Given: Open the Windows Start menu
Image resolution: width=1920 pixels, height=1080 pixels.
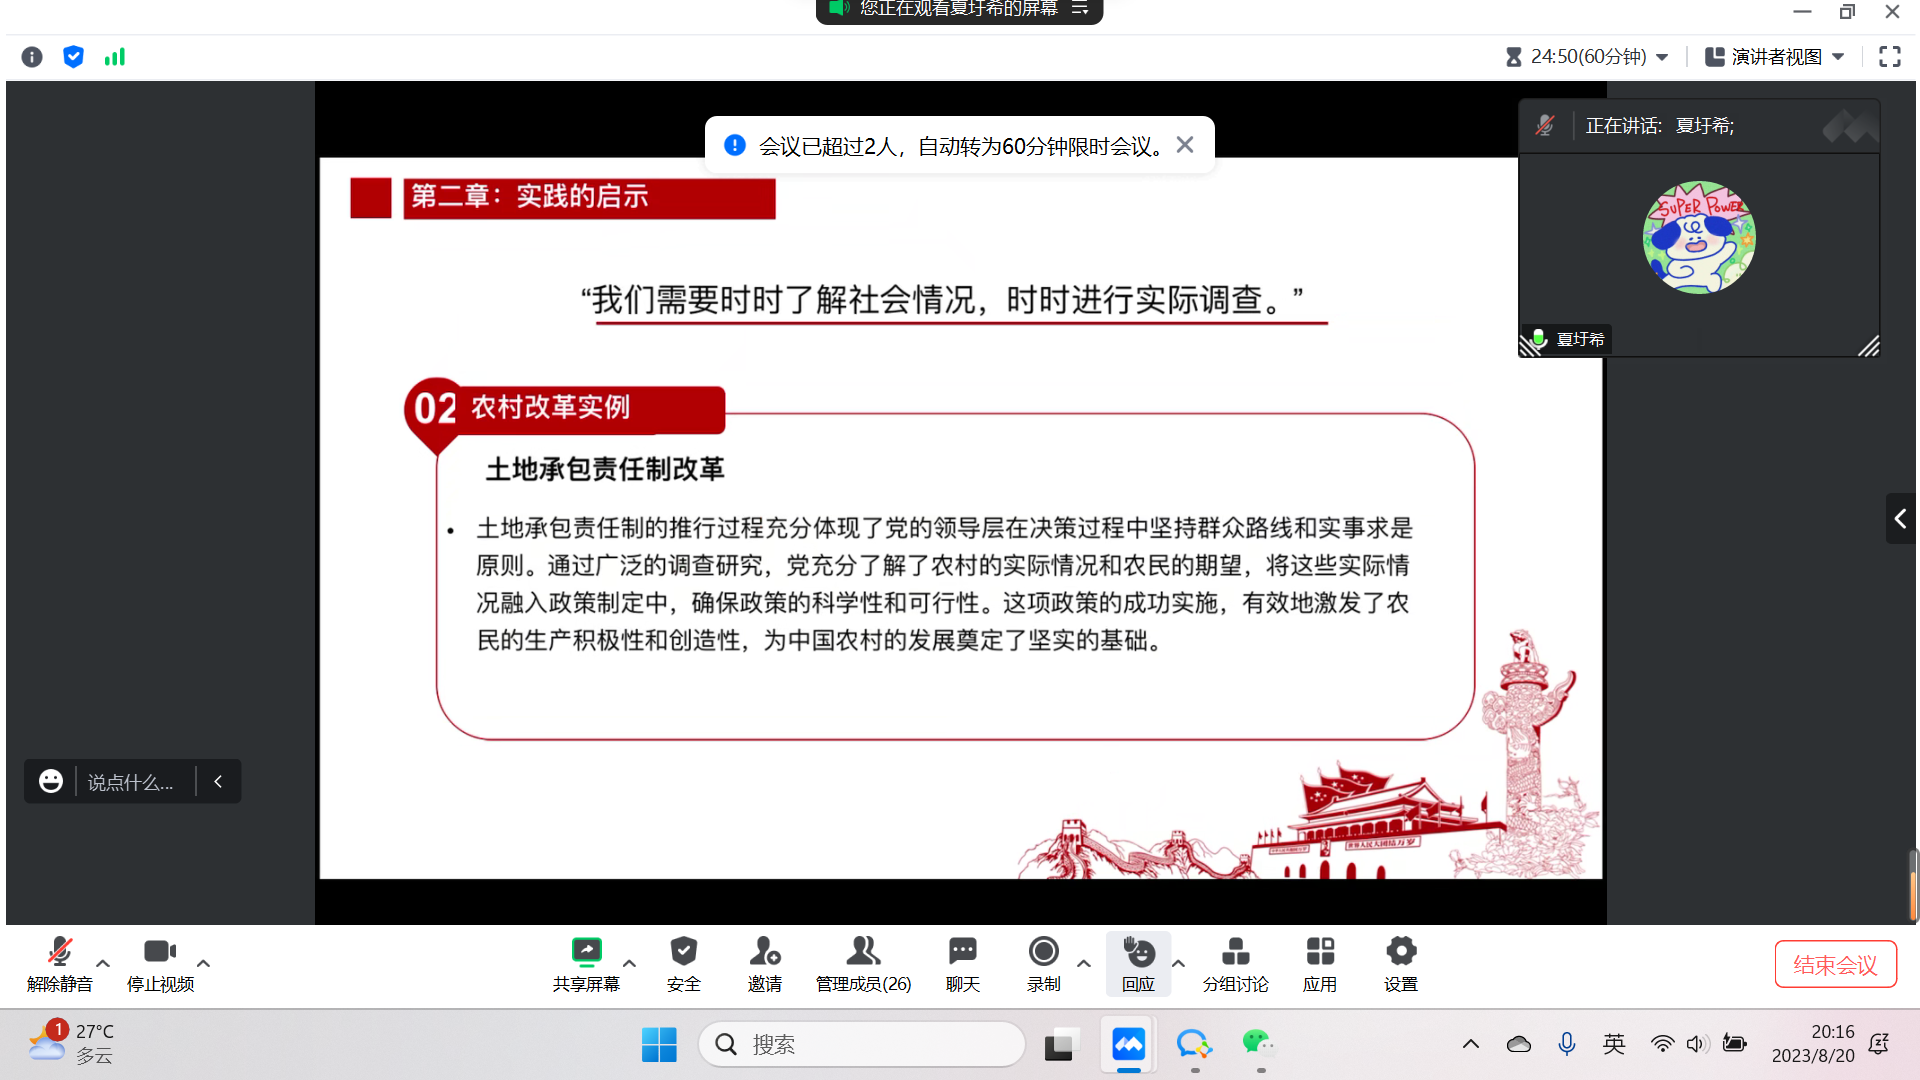Looking at the screenshot, I should [659, 1044].
